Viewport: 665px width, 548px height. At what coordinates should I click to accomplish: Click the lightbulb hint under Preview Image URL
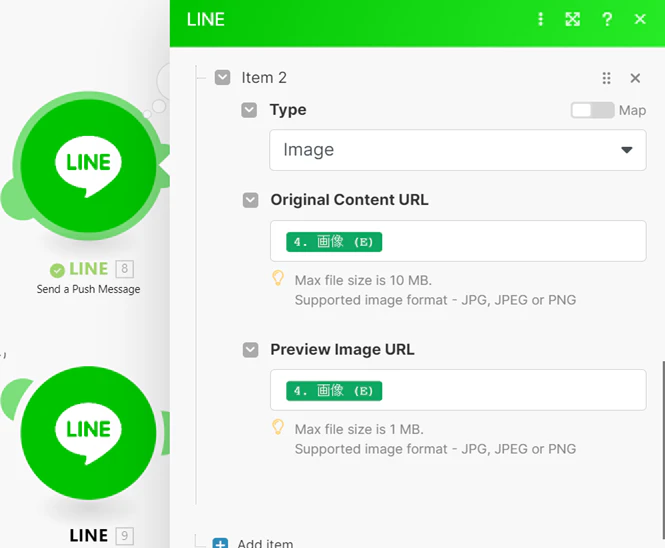tap(278, 427)
